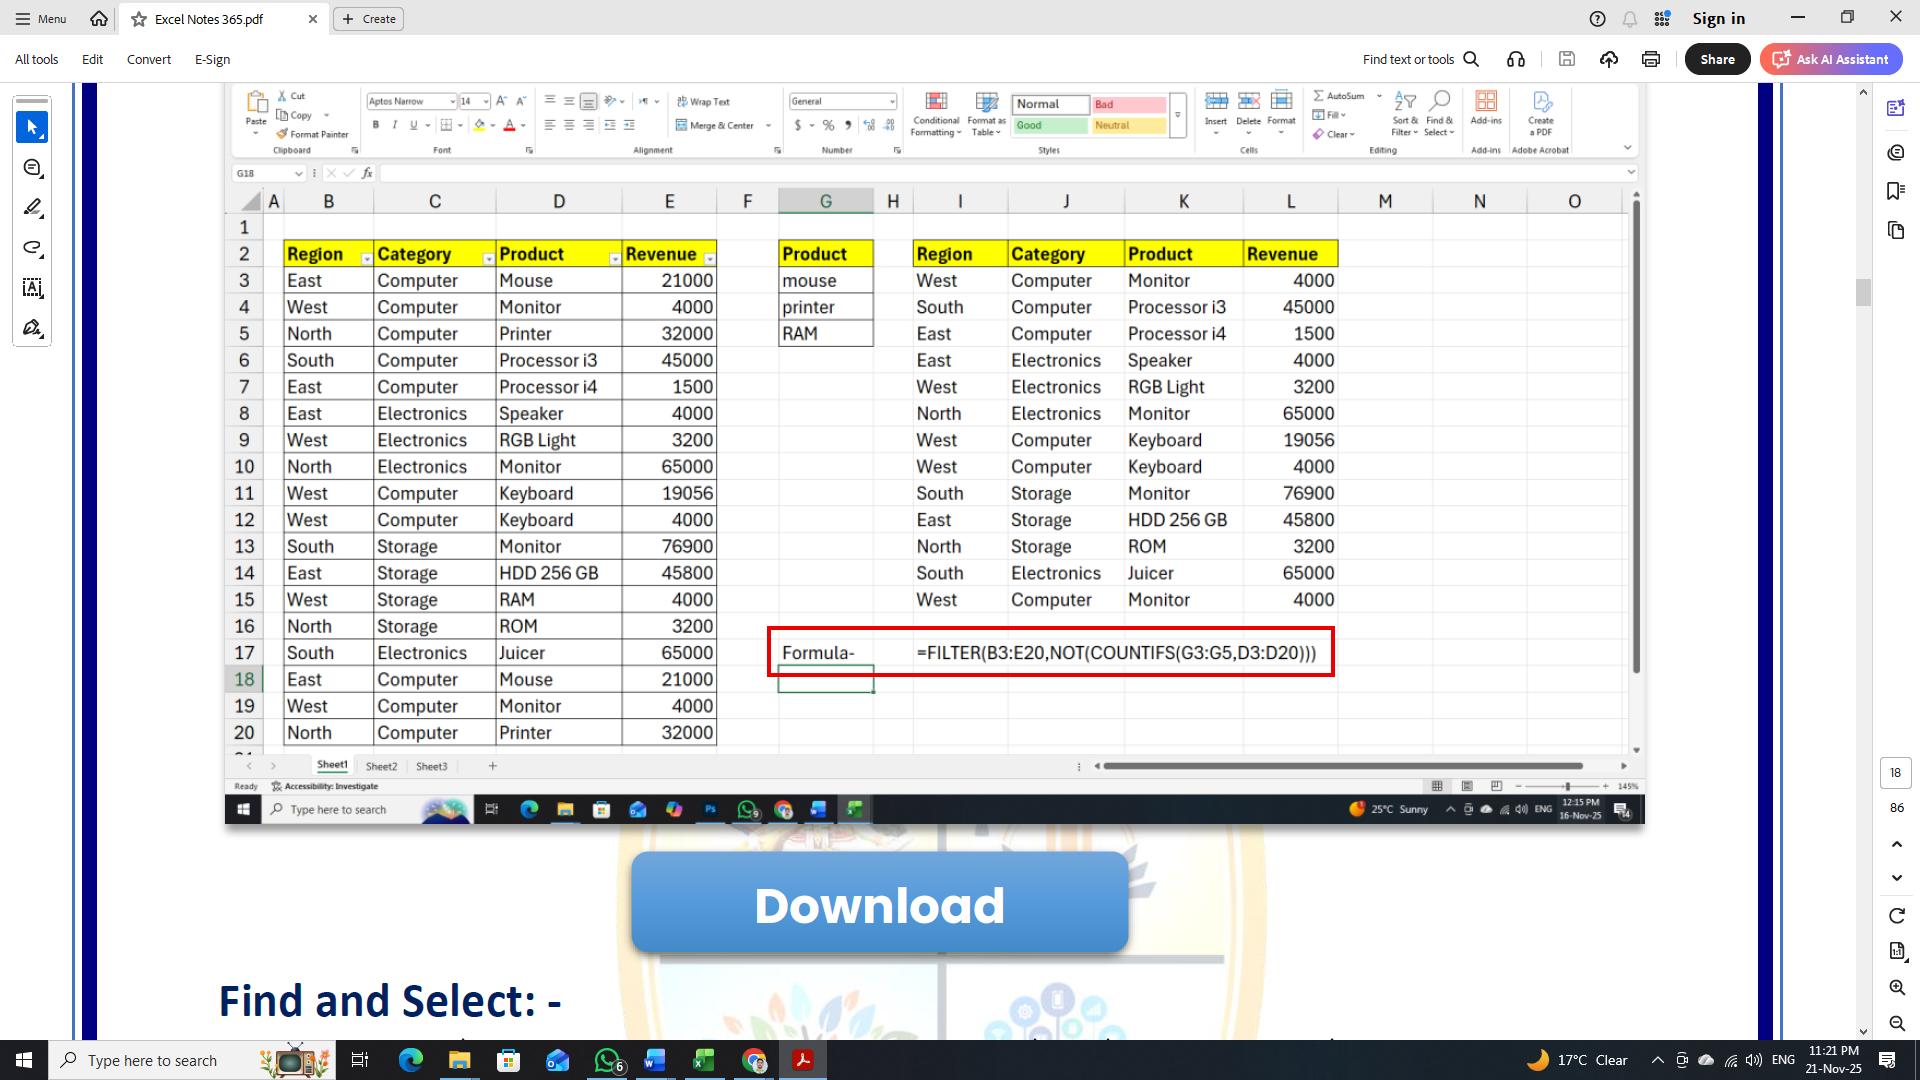The height and width of the screenshot is (1080, 1920).
Task: Activate the Read Aloud headphones icon
Action: (1516, 59)
